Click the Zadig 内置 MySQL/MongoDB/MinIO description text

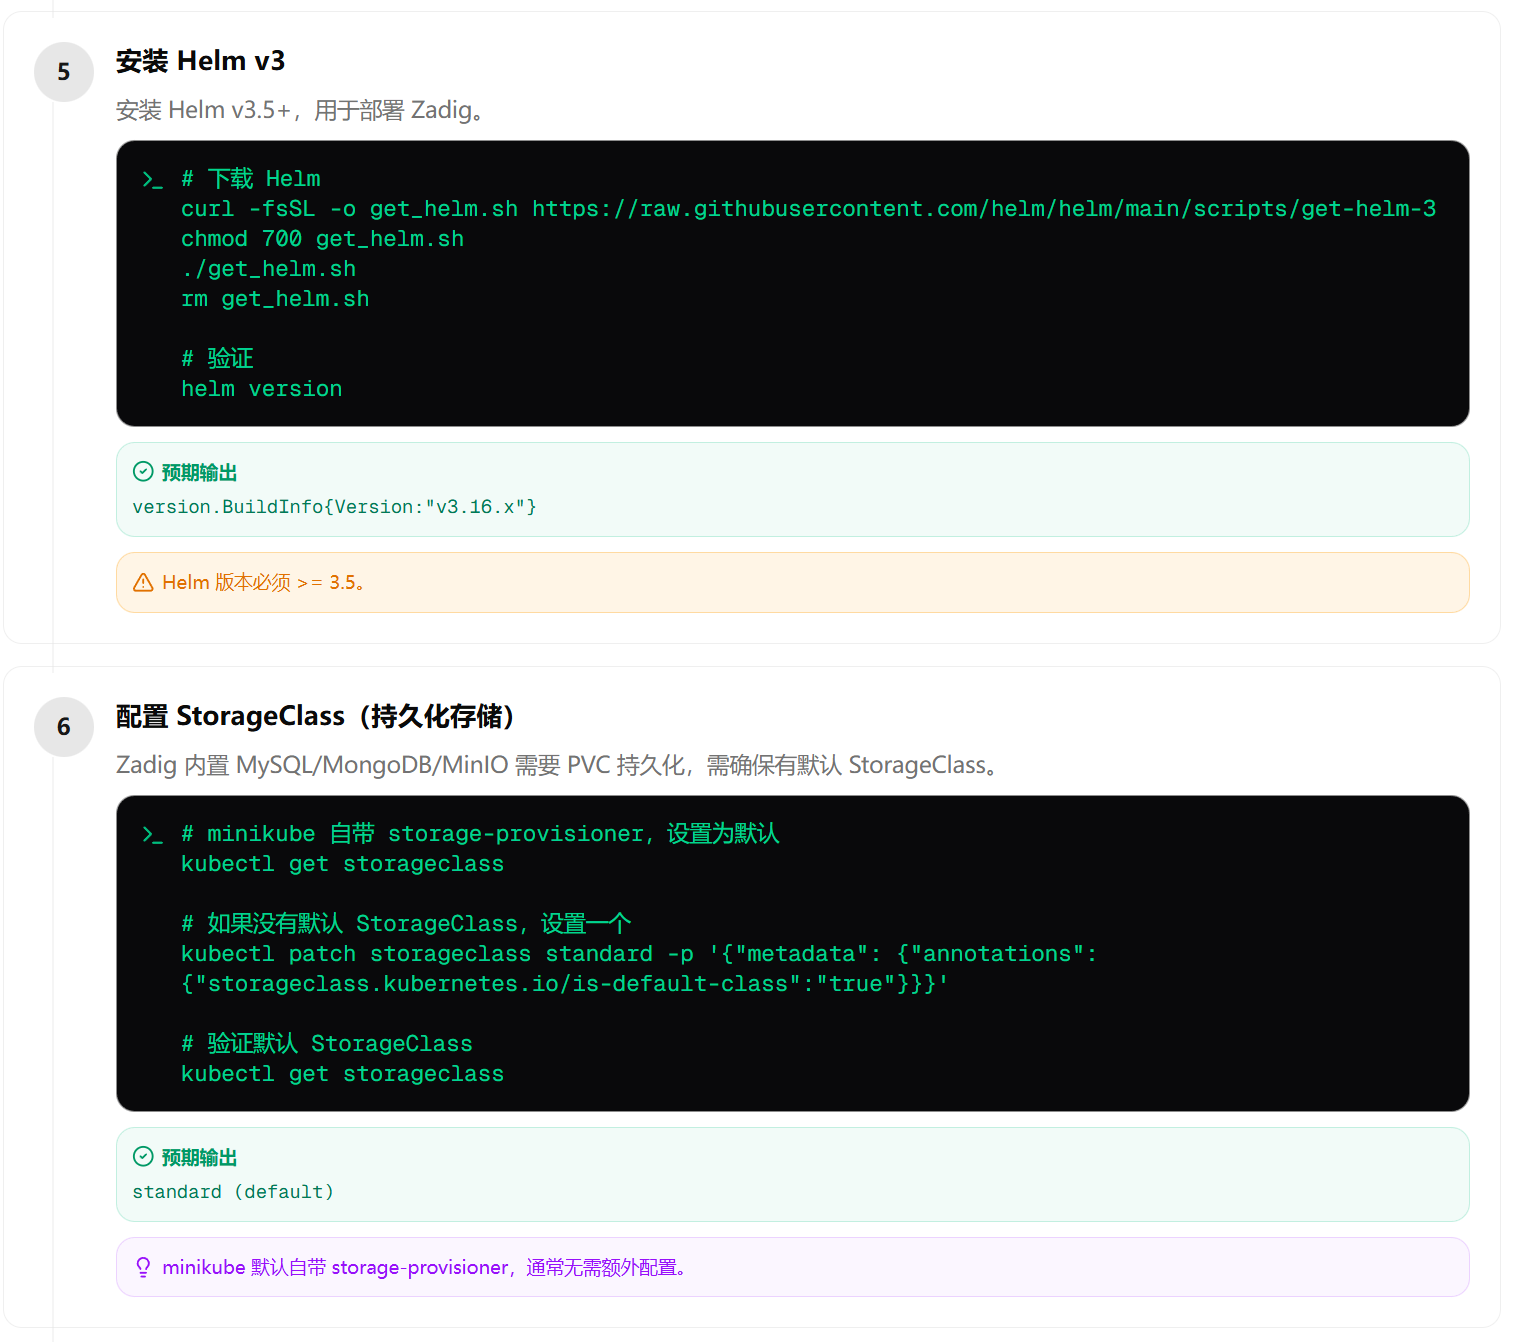pos(557,765)
